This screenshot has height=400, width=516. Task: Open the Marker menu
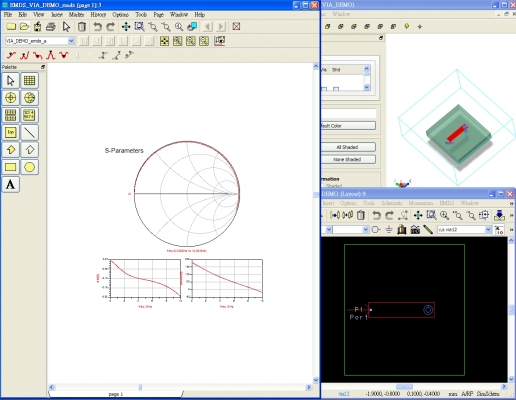click(76, 15)
